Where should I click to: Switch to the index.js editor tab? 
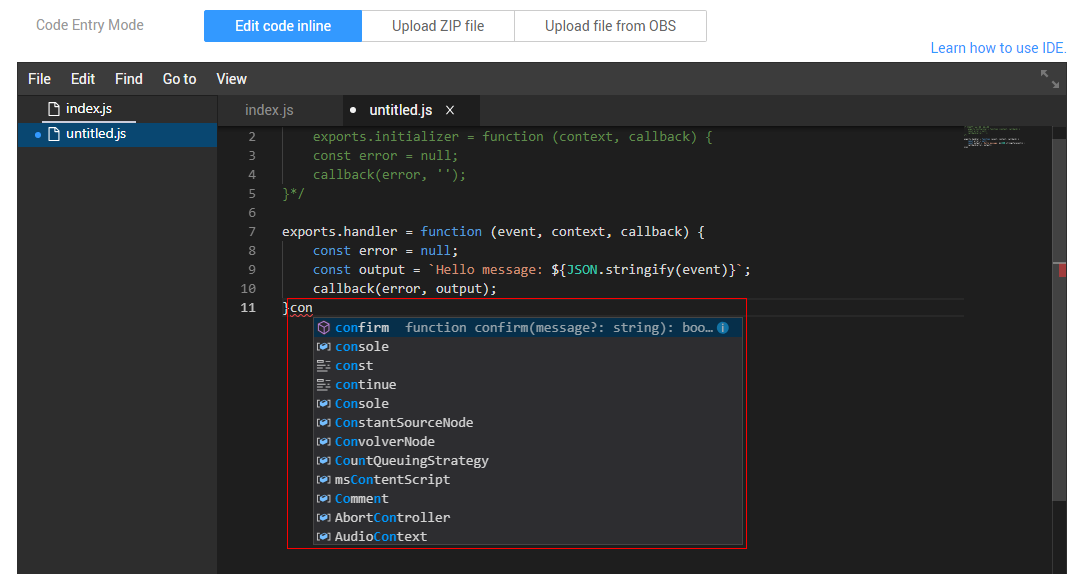pyautogui.click(x=269, y=110)
